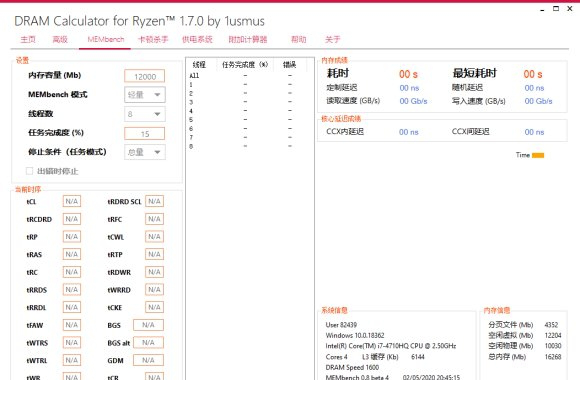Viewport: 580px width, 395px height.
Task: Open the 附加计算器 tab
Action: pyautogui.click(x=248, y=39)
